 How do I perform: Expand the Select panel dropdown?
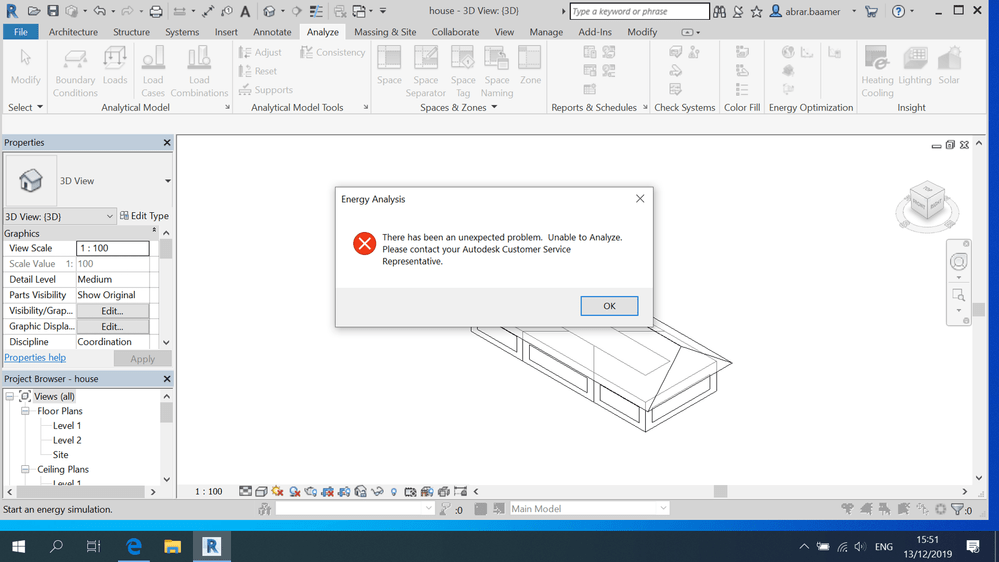(x=40, y=107)
